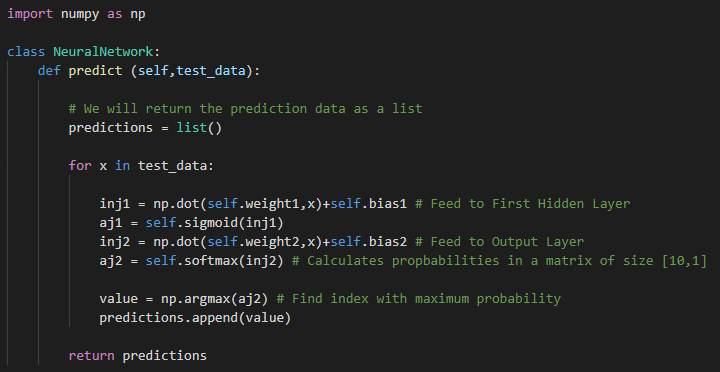The width and height of the screenshot is (720, 372).
Task: Click the import keyword on first line
Action: 30,14
